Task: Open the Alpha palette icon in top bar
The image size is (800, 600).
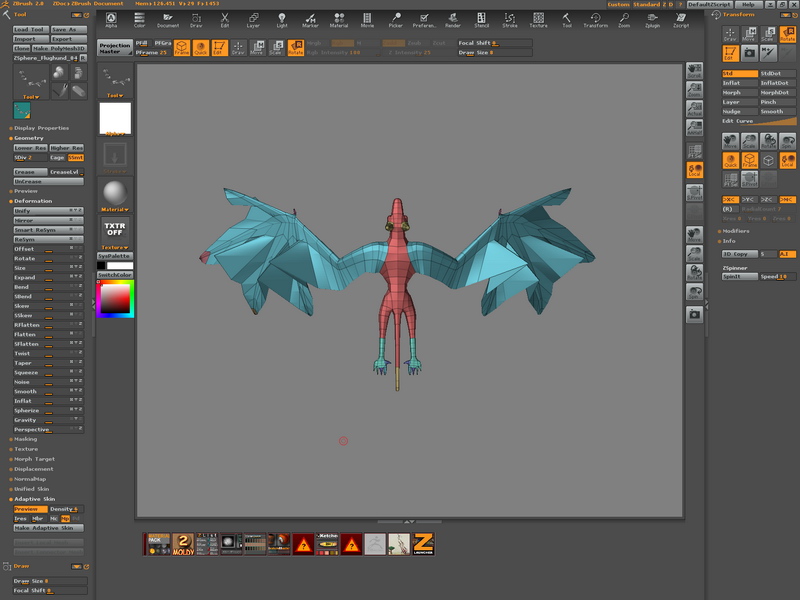Action: coord(111,19)
